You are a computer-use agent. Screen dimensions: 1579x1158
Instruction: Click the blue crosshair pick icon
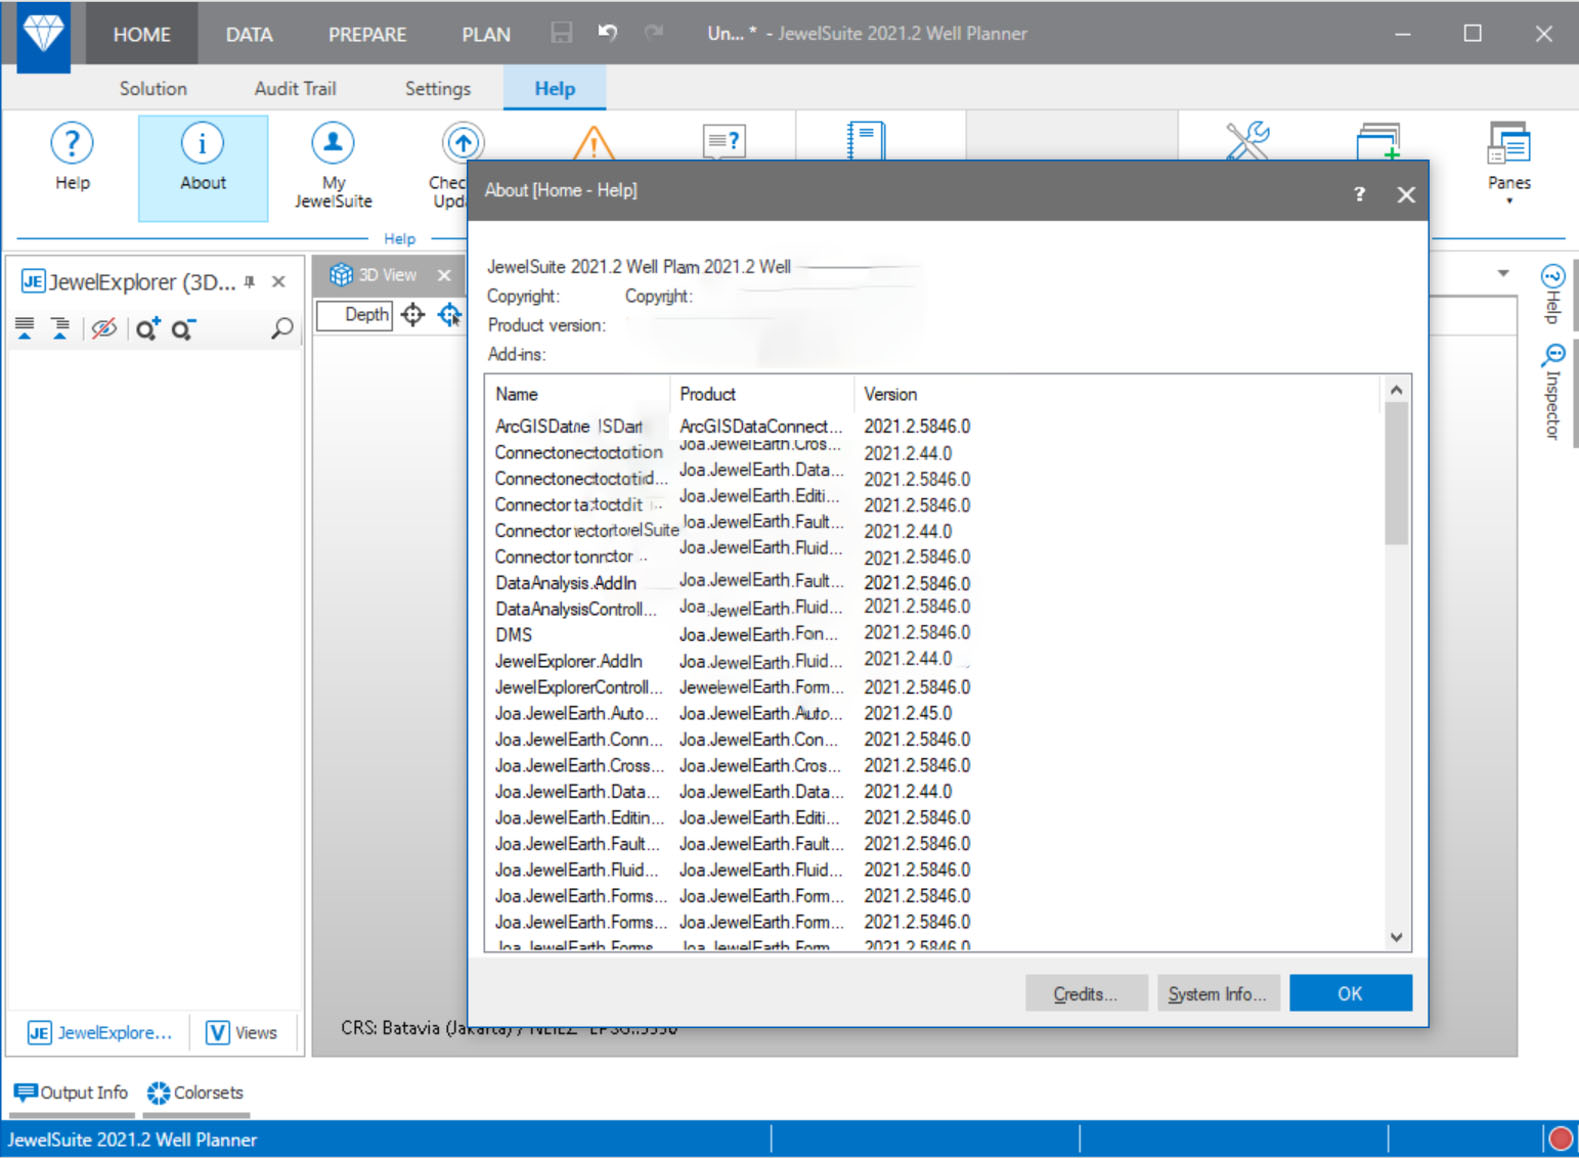(450, 315)
